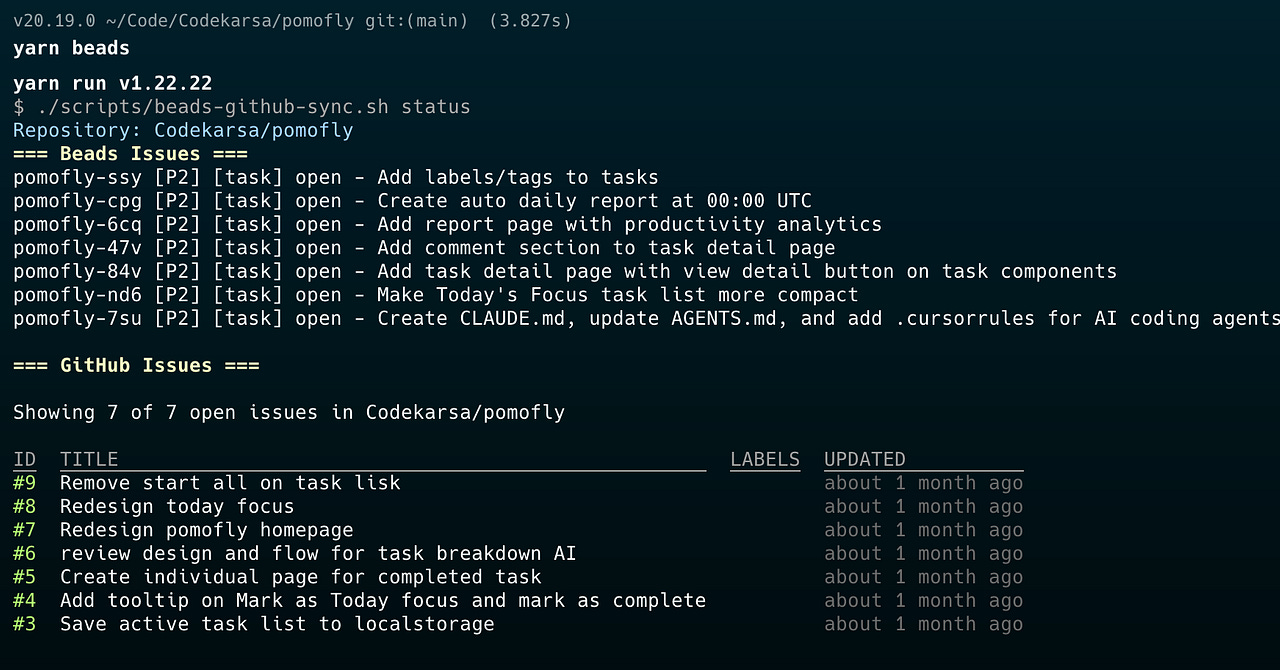The width and height of the screenshot is (1280, 670).
Task: Click issue number #5
Action: click(24, 577)
